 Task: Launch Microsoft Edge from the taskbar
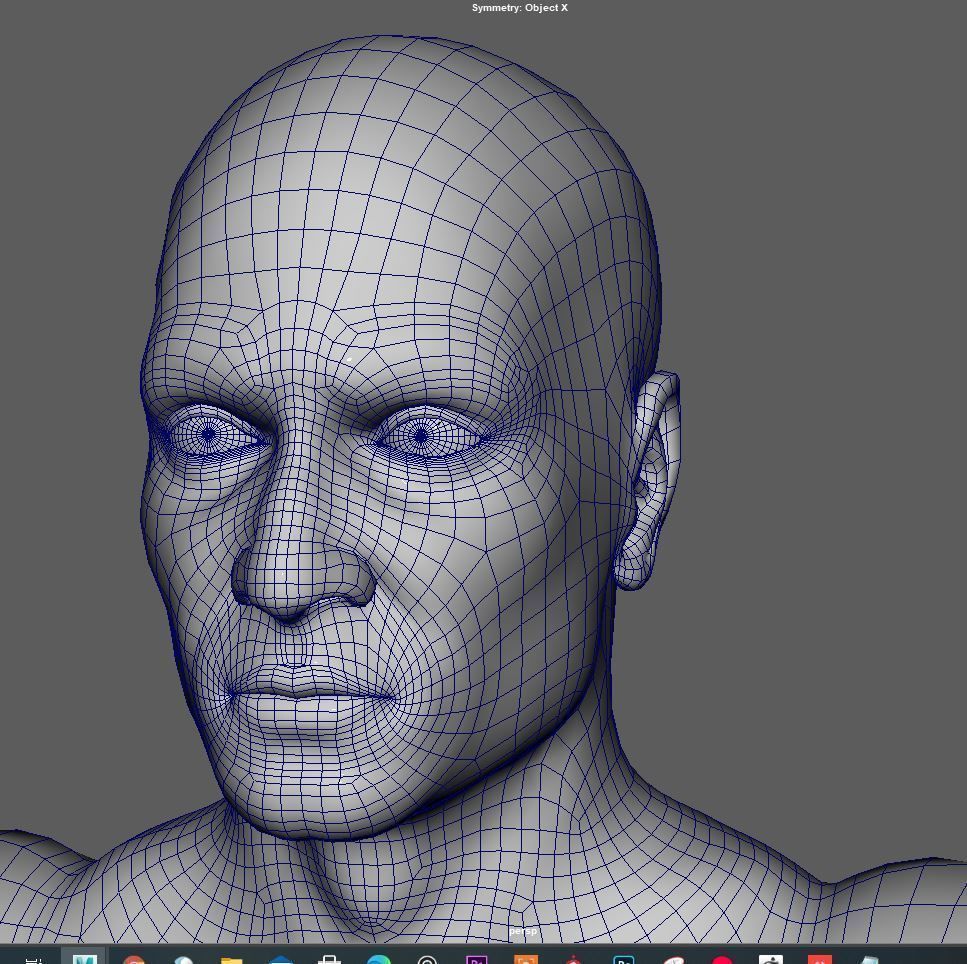pos(379,960)
